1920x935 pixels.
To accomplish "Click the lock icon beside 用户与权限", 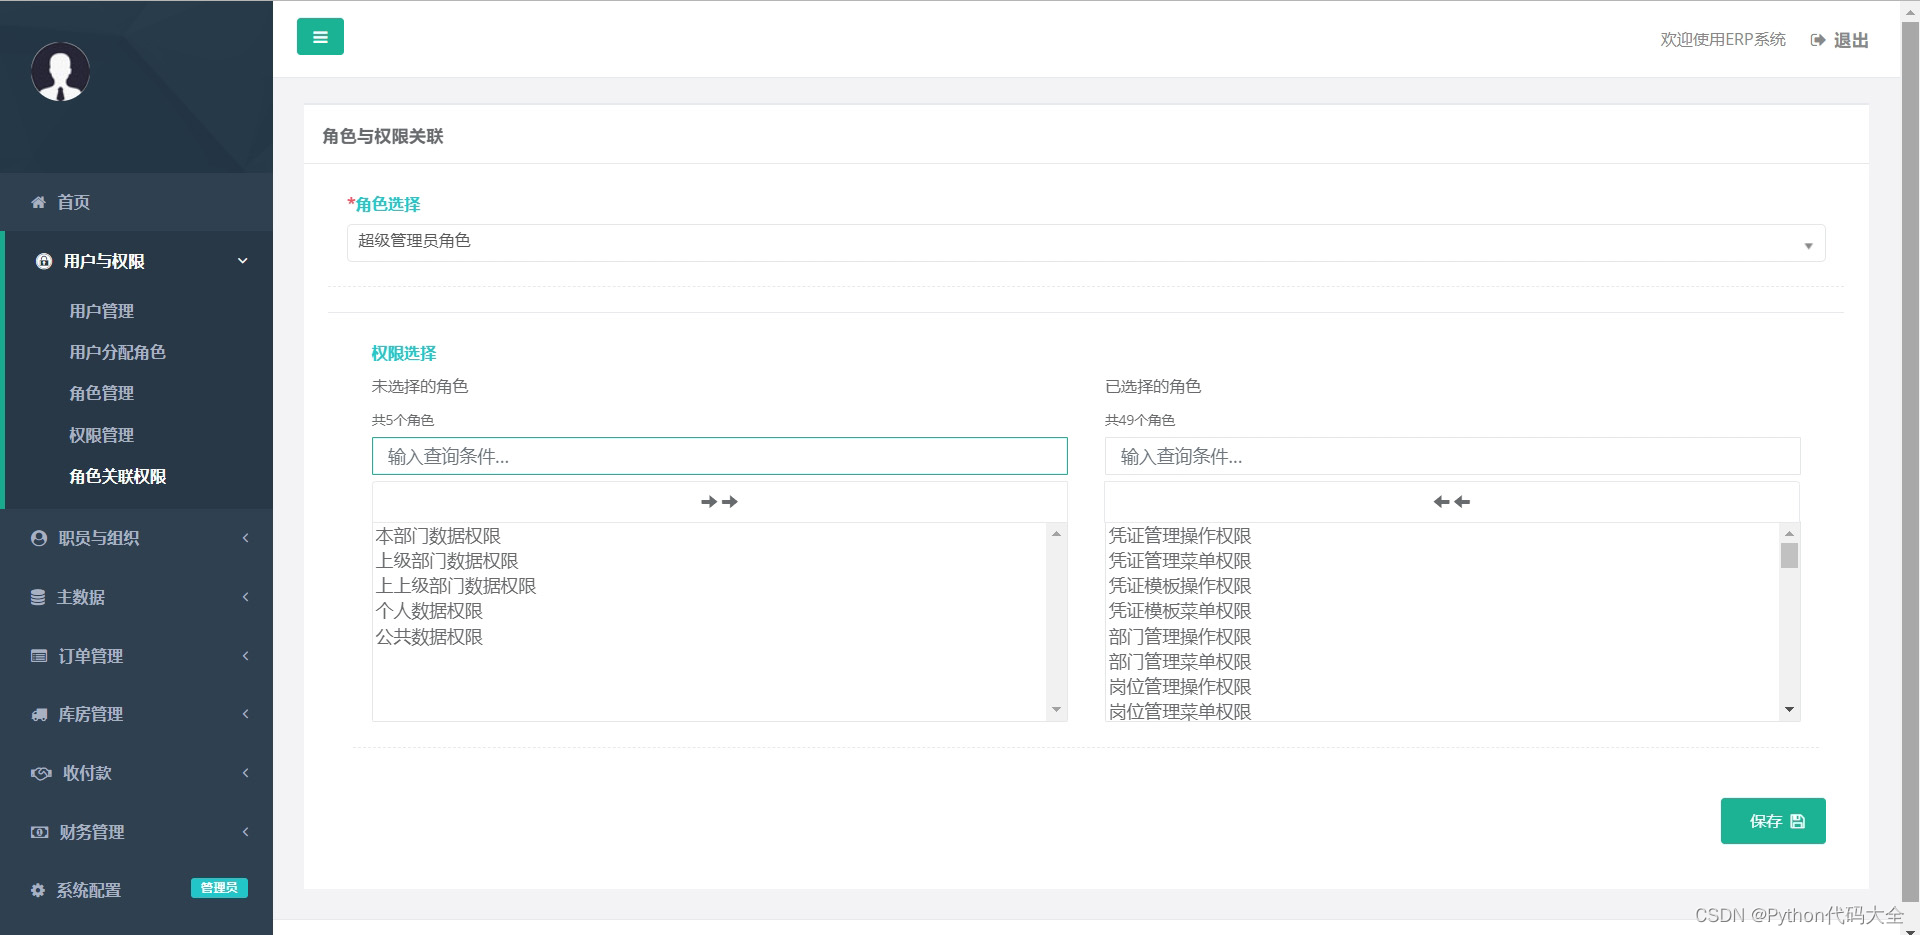I will coord(44,261).
